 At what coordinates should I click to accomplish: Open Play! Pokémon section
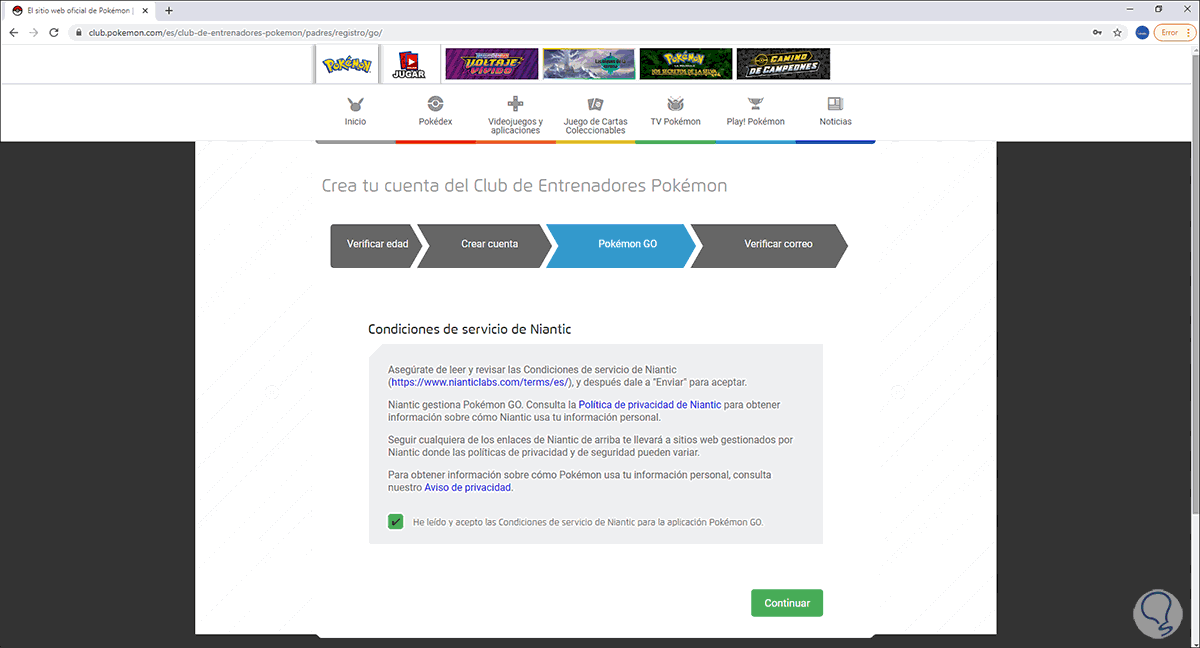point(755,112)
